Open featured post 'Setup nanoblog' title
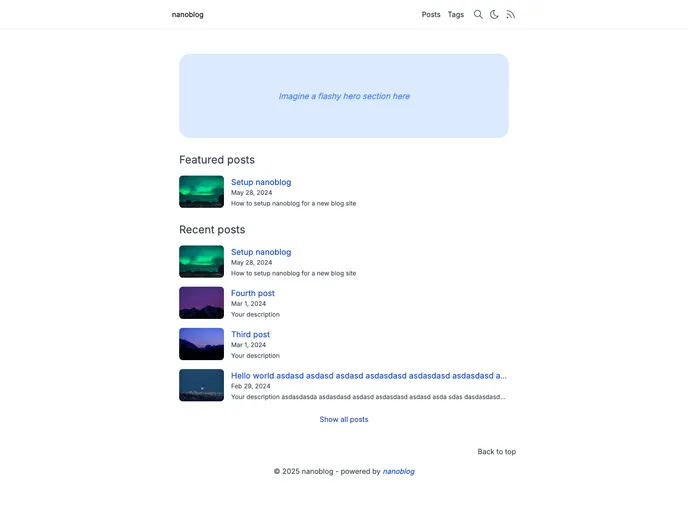This screenshot has width=688, height=512. point(261,182)
